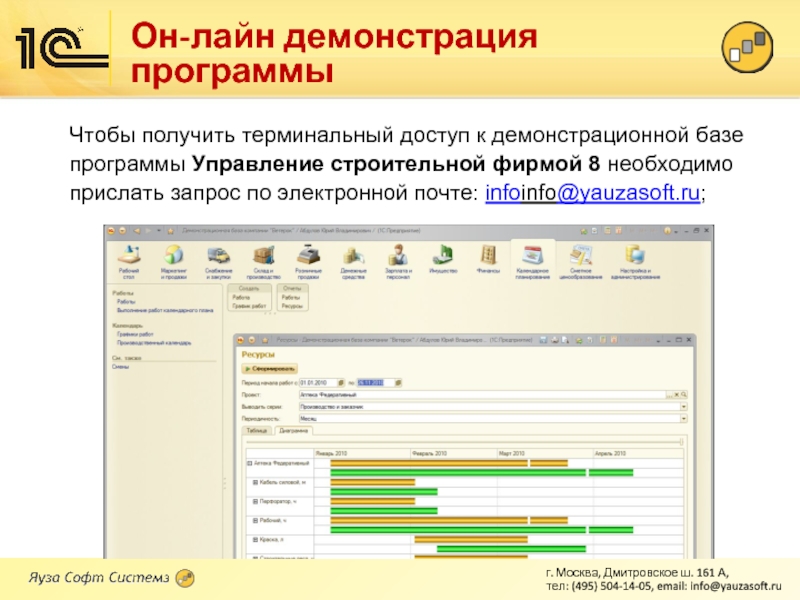Image resolution: width=800 pixels, height=600 pixels.
Task: Click the first orange bar in Аптека Федеративный row
Action: (429, 463)
